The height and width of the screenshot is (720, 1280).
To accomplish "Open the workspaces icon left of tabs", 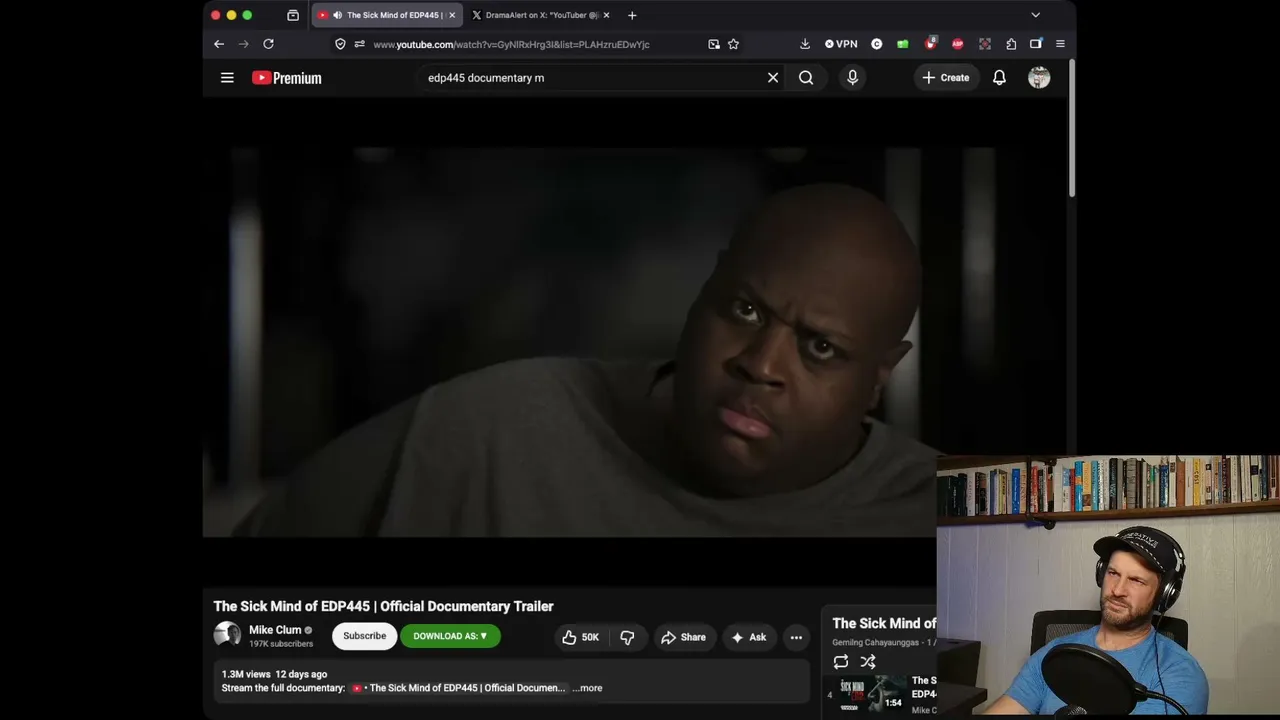I will pyautogui.click(x=293, y=15).
